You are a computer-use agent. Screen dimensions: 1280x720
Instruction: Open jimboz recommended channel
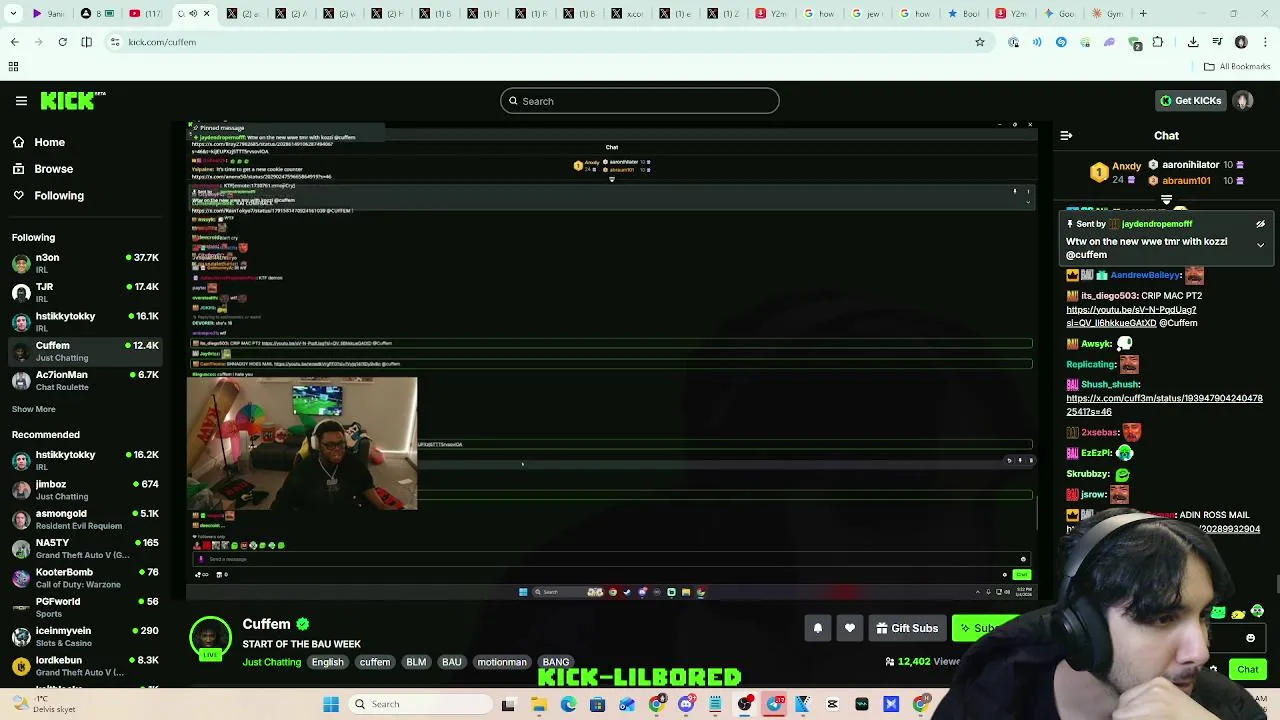pyautogui.click(x=85, y=490)
